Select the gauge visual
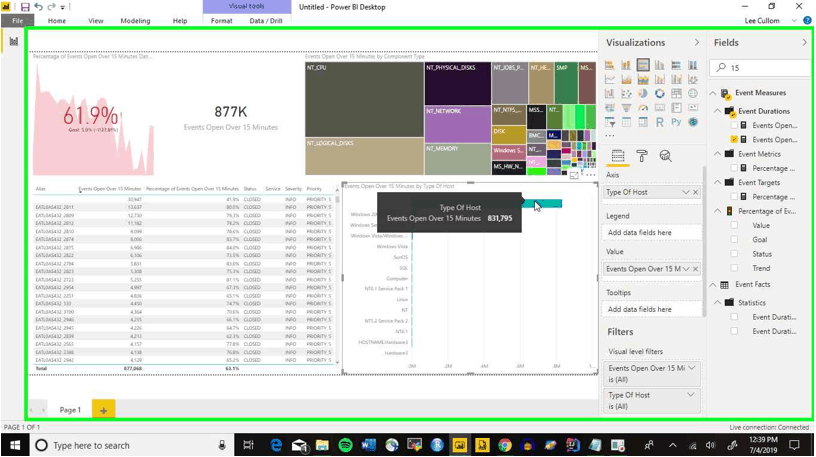Viewport: 816px width, 457px height. click(643, 108)
